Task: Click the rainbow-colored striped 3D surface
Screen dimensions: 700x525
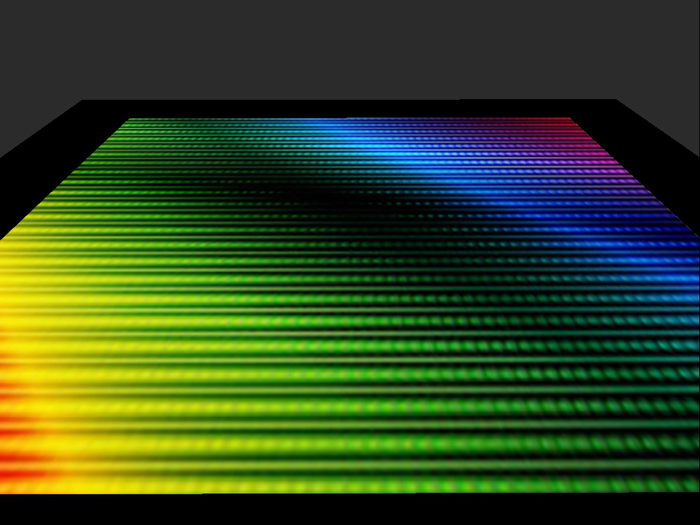Action: pyautogui.click(x=350, y=306)
